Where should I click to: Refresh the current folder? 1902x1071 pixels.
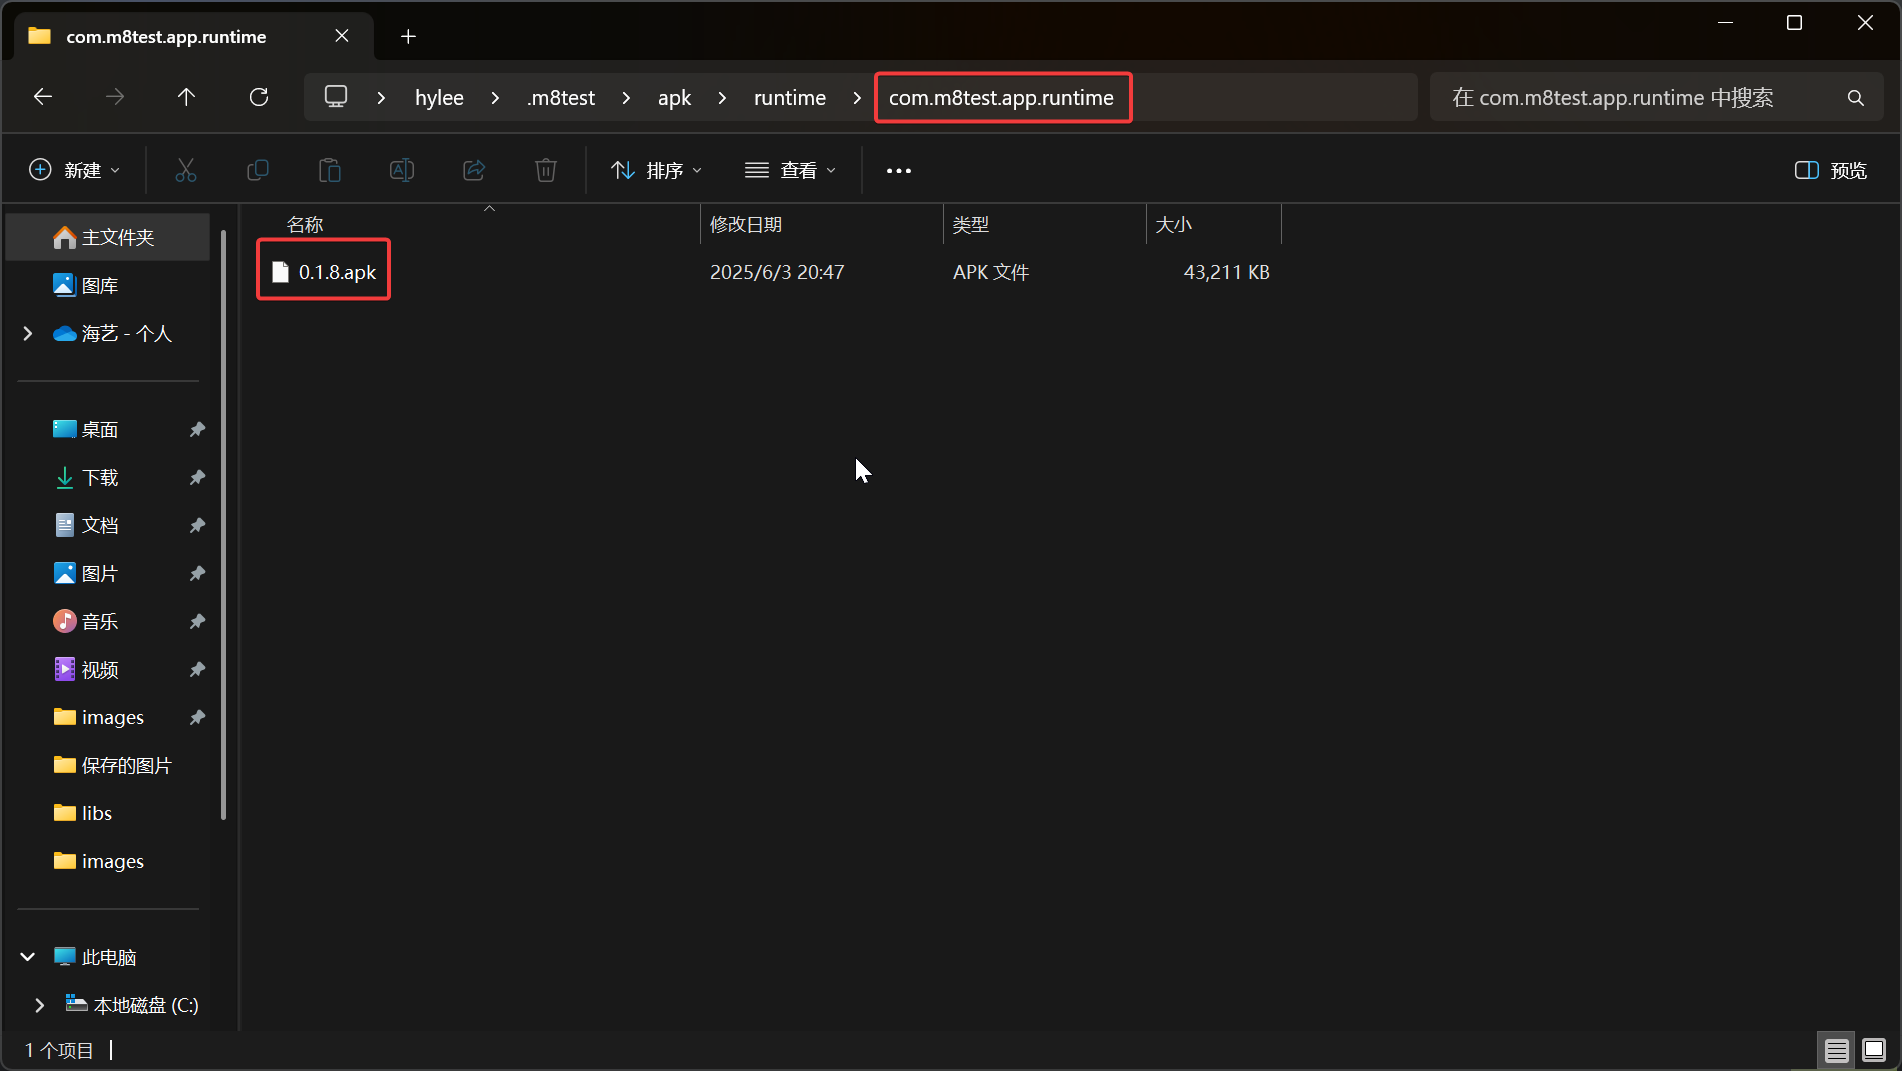258,97
